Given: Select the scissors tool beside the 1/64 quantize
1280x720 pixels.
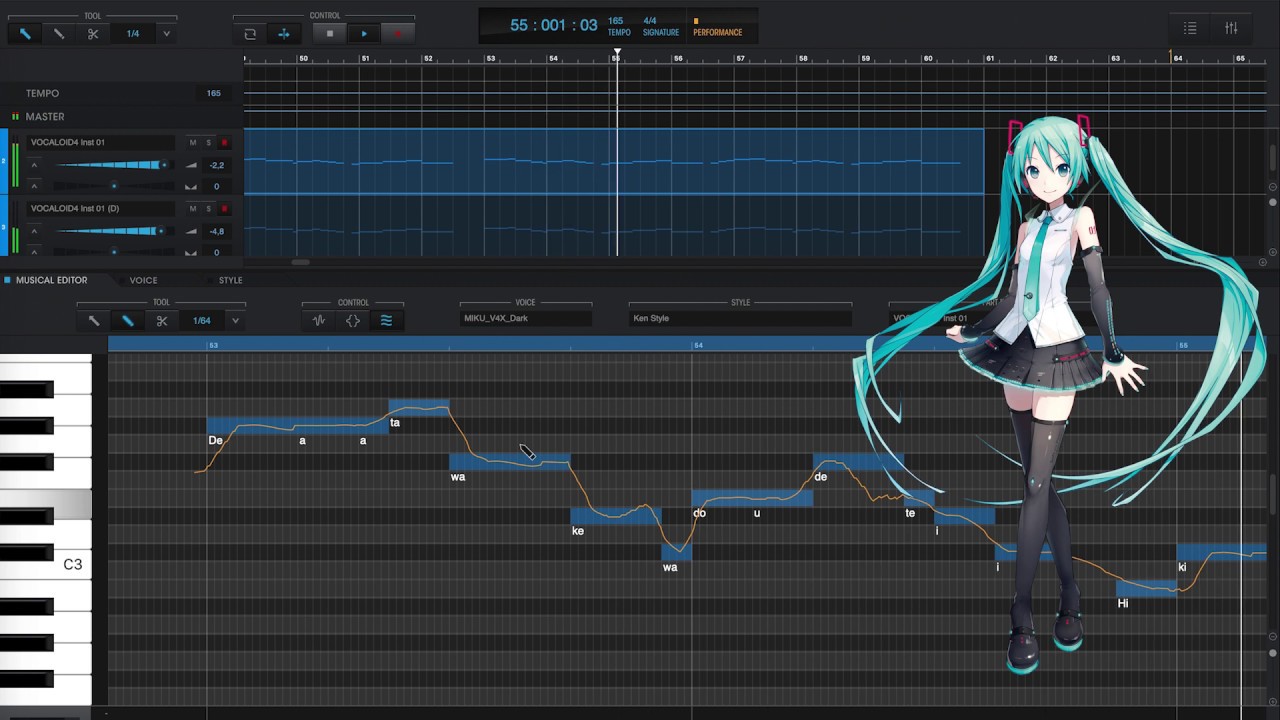Looking at the screenshot, I should tap(162, 321).
